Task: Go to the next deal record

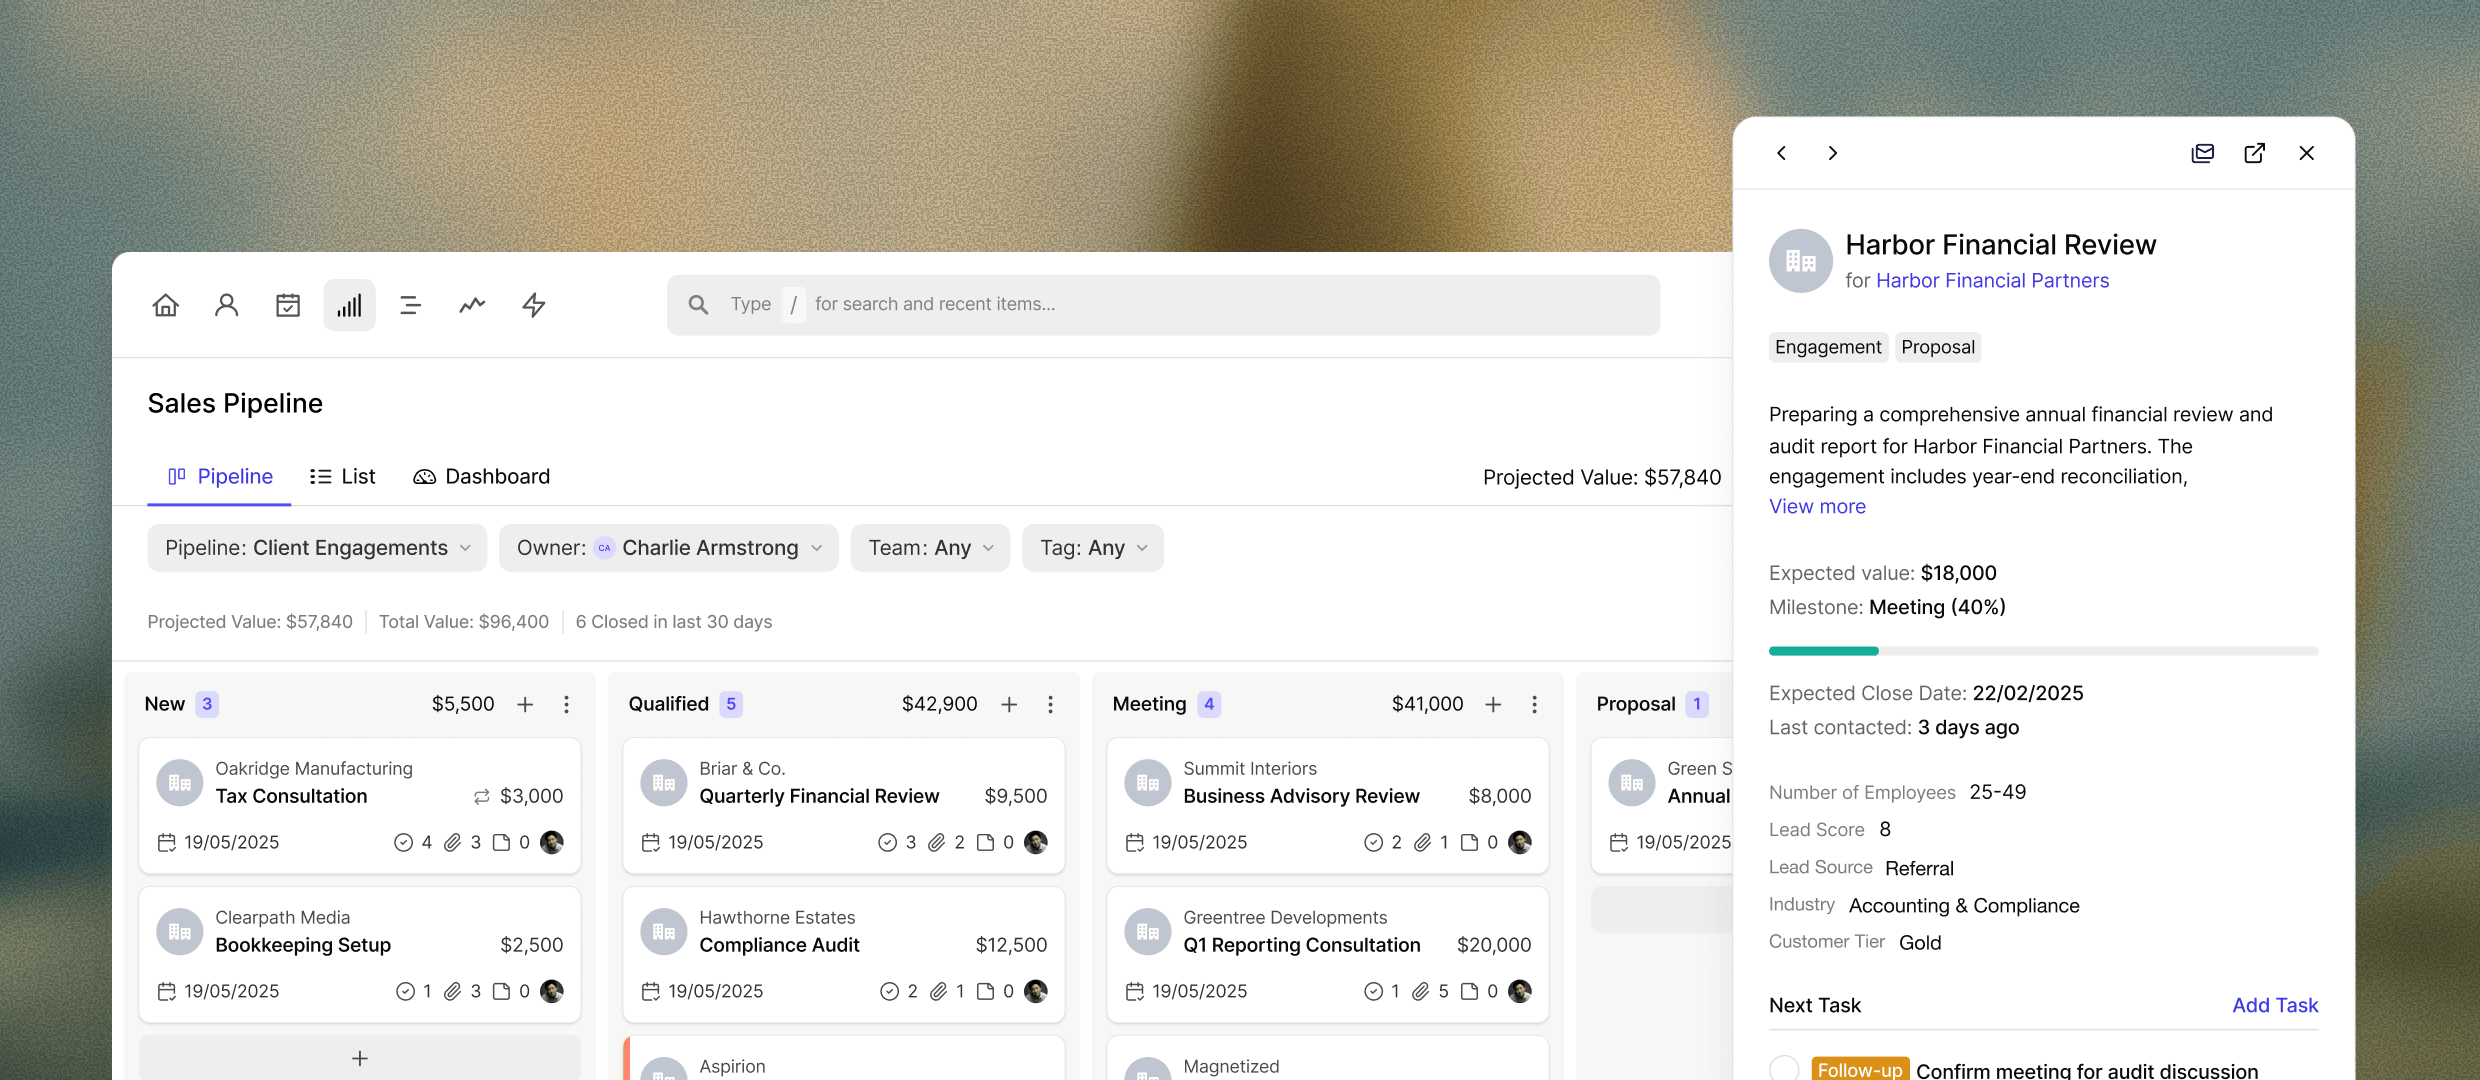Action: tap(1834, 153)
